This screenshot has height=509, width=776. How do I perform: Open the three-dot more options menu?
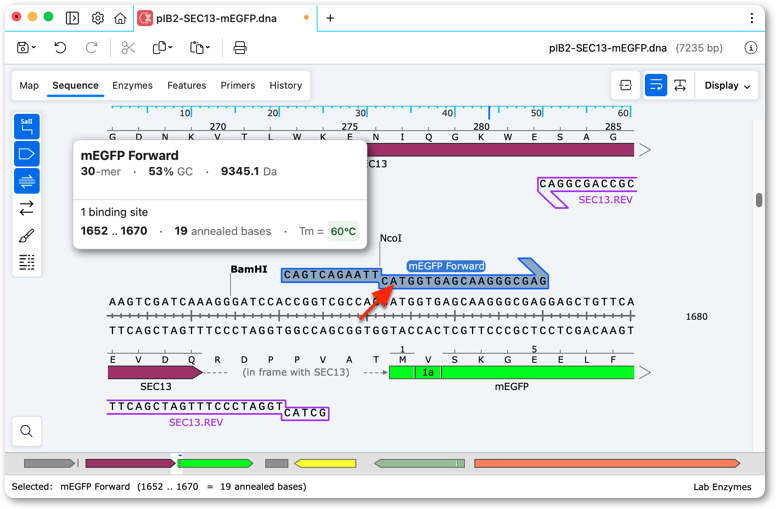[752, 18]
